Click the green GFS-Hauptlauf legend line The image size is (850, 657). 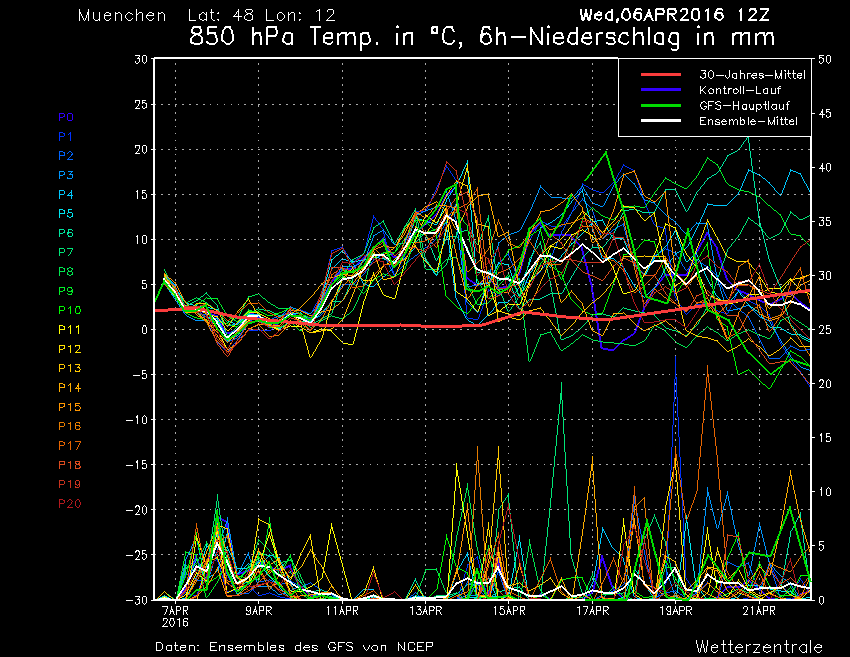661,105
